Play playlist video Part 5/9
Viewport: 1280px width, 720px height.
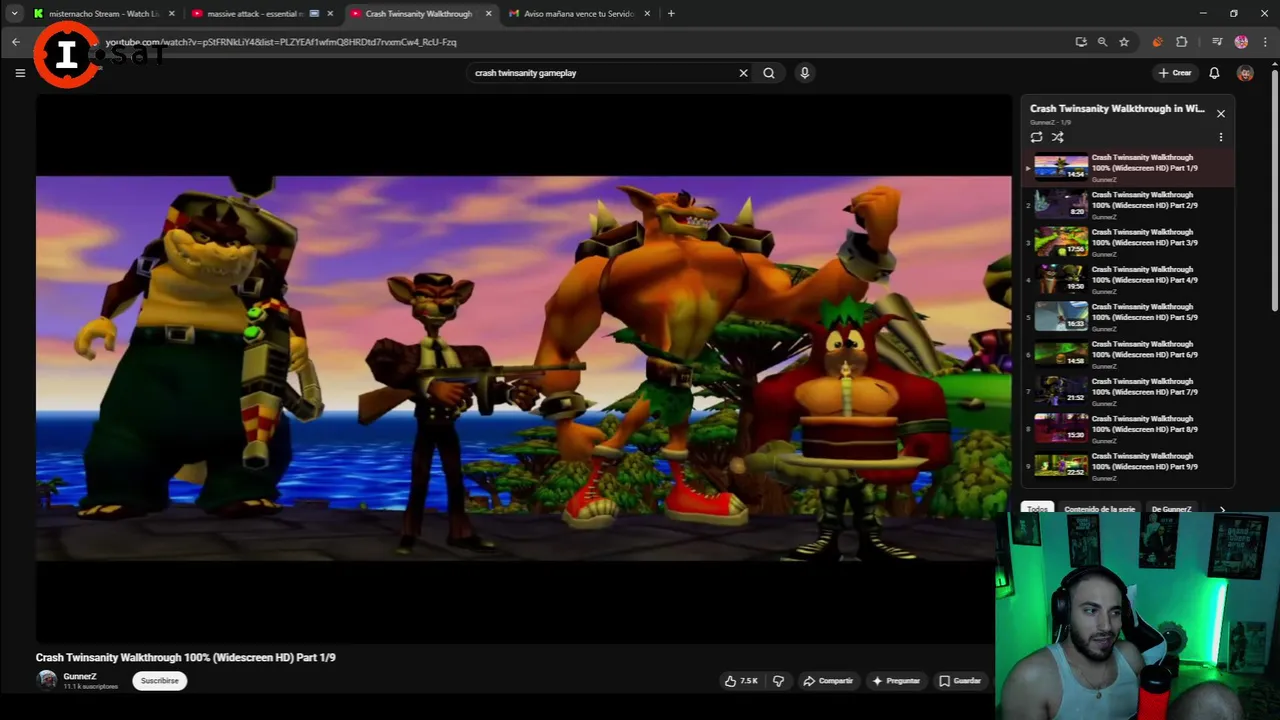pyautogui.click(x=1129, y=317)
